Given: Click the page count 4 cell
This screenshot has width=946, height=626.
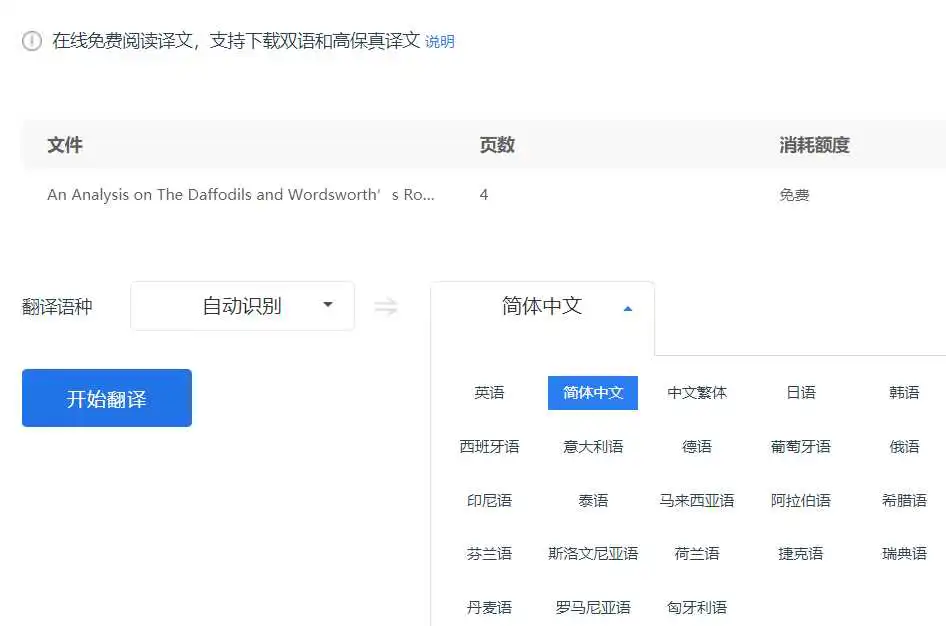Looking at the screenshot, I should (x=484, y=195).
